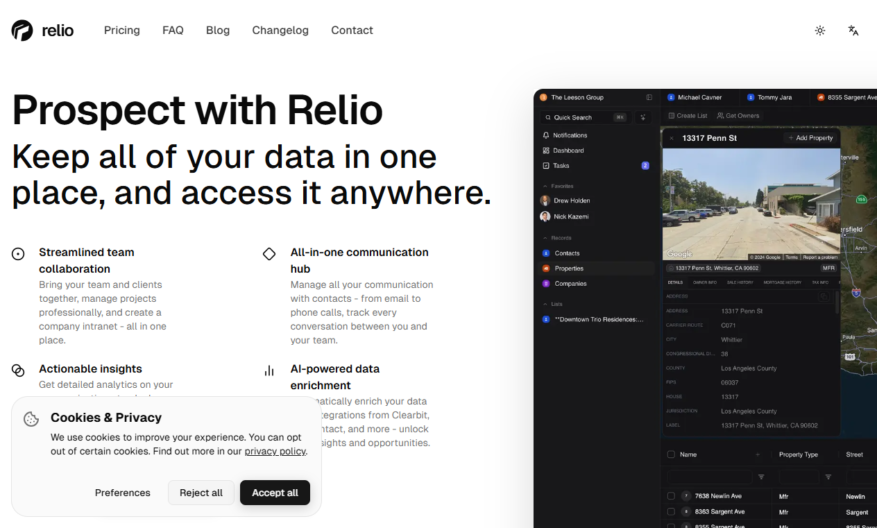This screenshot has width=877, height=528.
Task: Click the street view photo of Penn St
Action: pos(751,204)
